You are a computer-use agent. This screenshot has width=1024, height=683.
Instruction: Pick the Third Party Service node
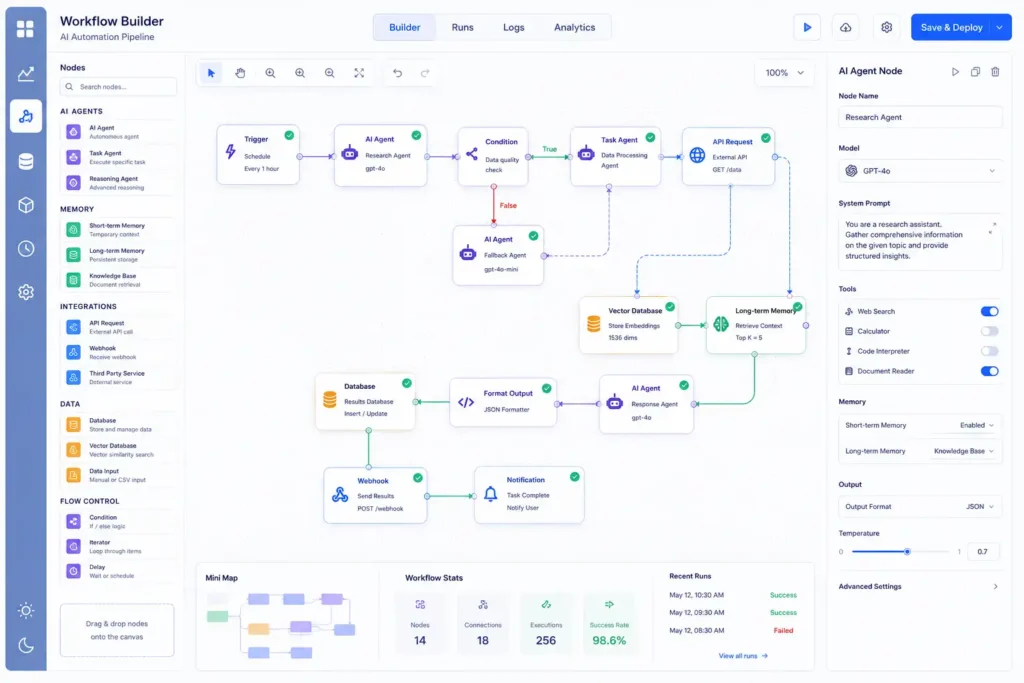coord(118,377)
